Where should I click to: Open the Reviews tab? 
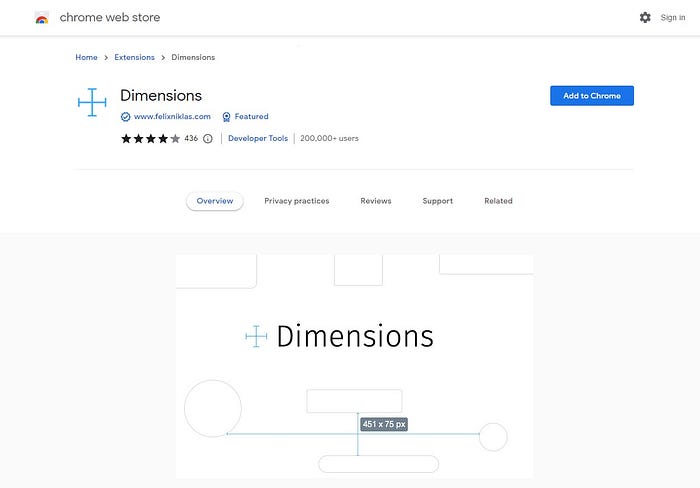coord(375,201)
